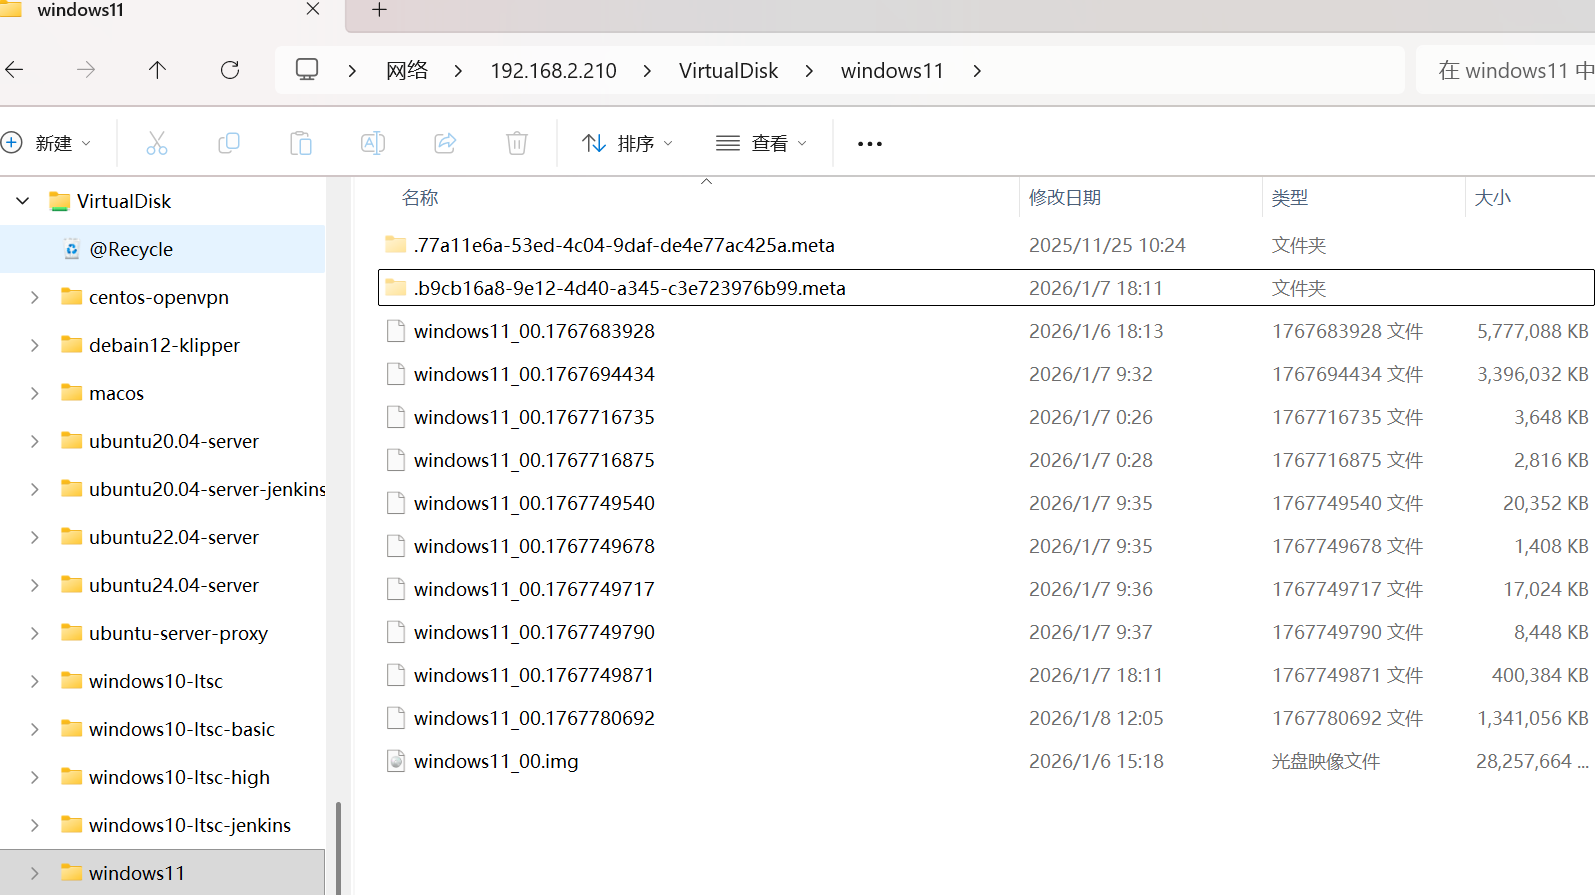Expand the chevron after VirtualDisk in address bar
The image size is (1595, 895).
[x=809, y=70]
